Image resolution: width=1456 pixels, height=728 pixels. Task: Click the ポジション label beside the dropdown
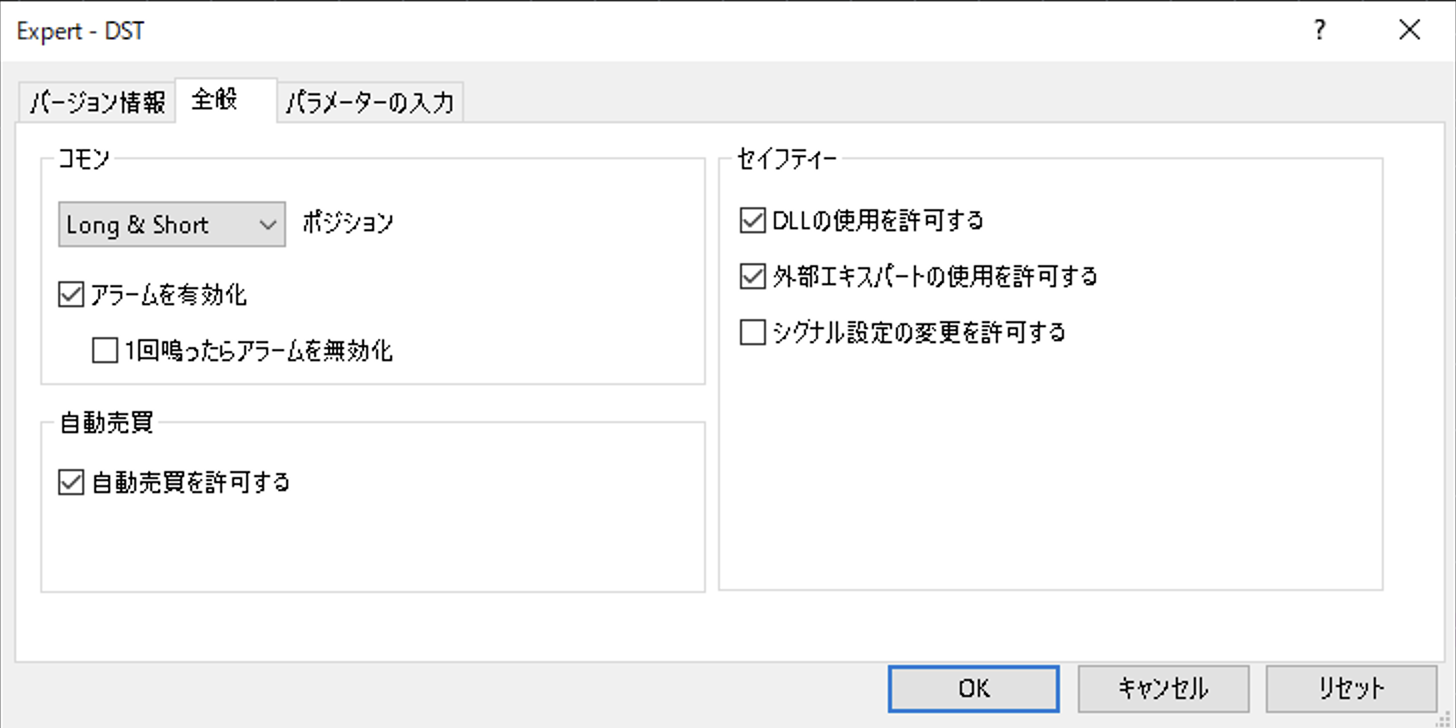pos(348,223)
